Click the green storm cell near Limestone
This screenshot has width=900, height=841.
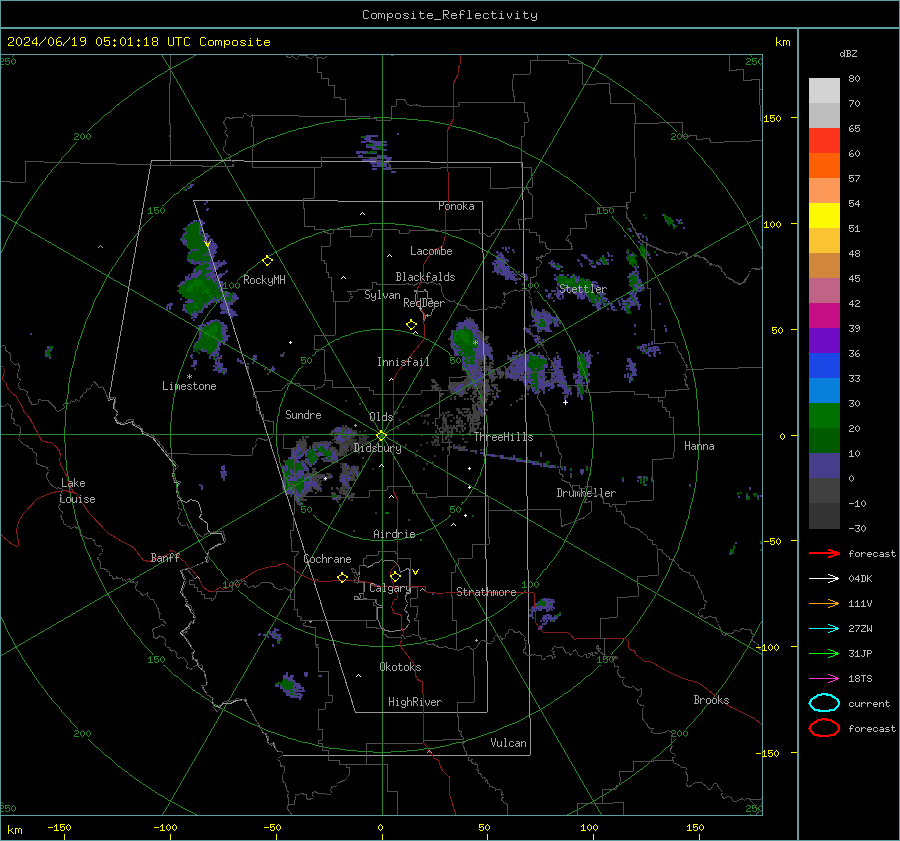coord(209,338)
